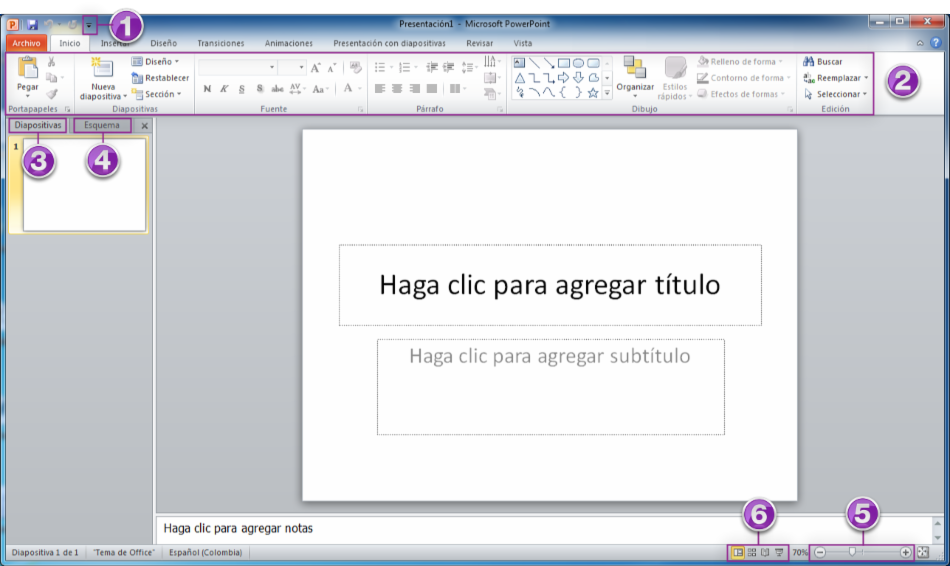Open Customize Quick Access Toolbar dropdown
Screen dimensions: 950x566
89,25
